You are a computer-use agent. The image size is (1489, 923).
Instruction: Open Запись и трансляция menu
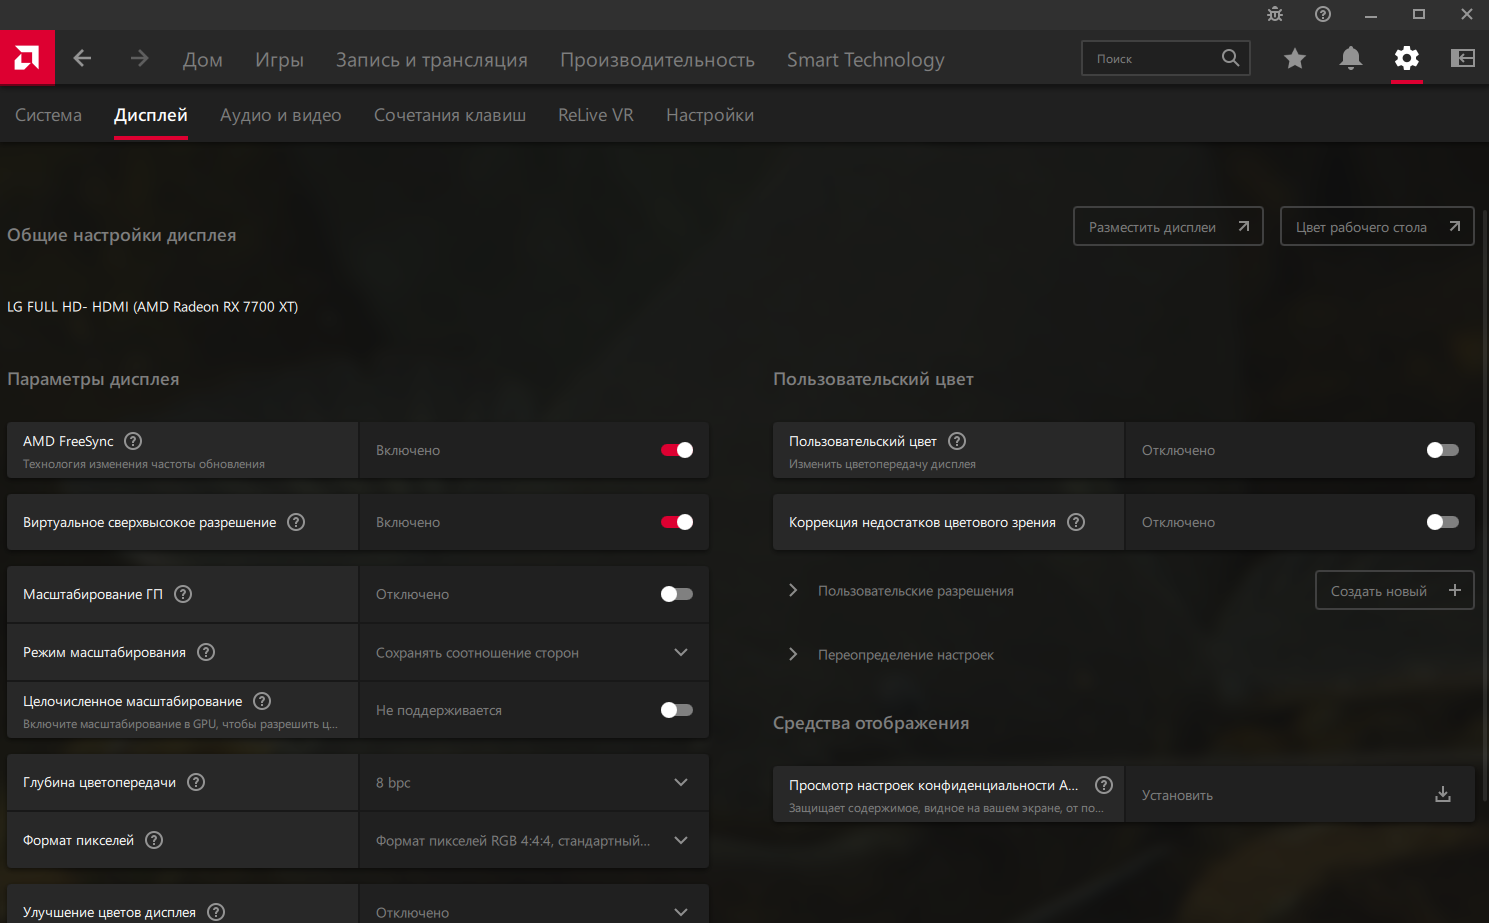click(x=432, y=60)
